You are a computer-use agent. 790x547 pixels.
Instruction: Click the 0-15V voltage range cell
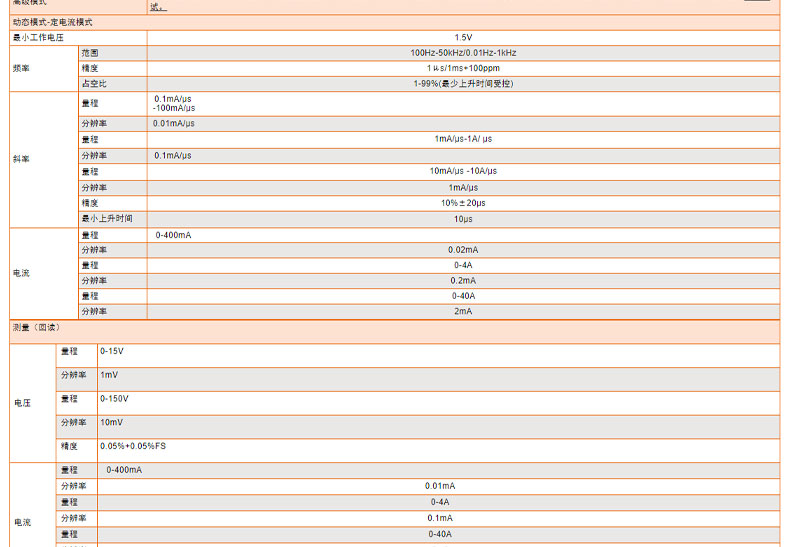click(x=111, y=352)
